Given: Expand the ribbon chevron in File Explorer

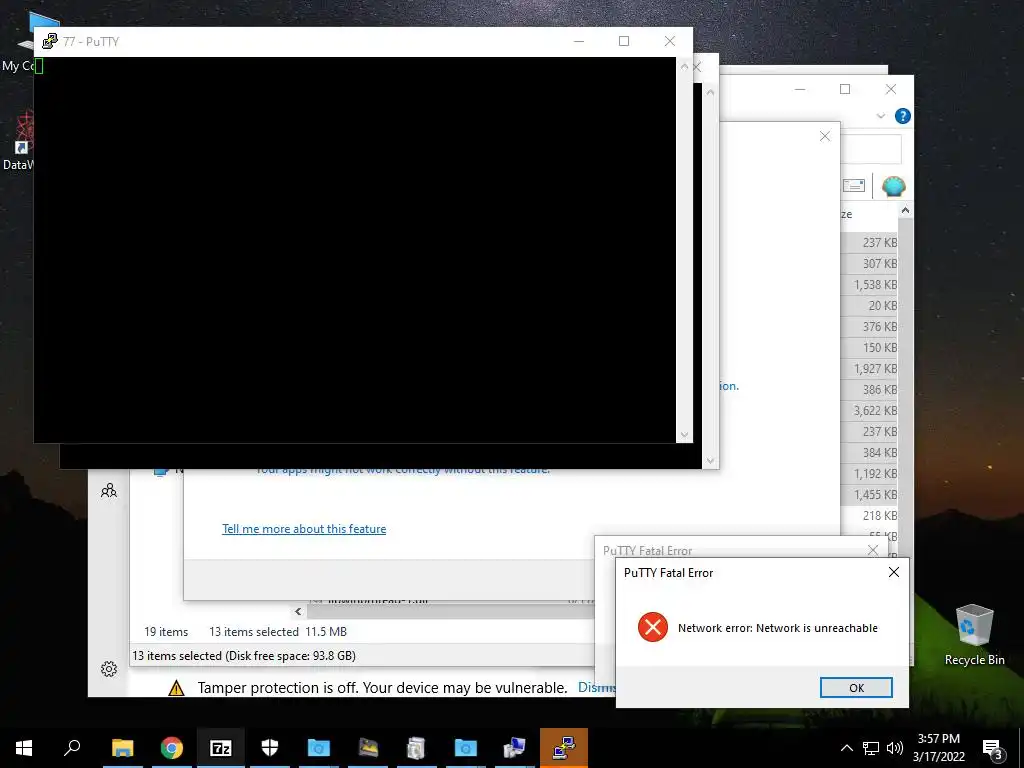Looking at the screenshot, I should click(x=880, y=116).
